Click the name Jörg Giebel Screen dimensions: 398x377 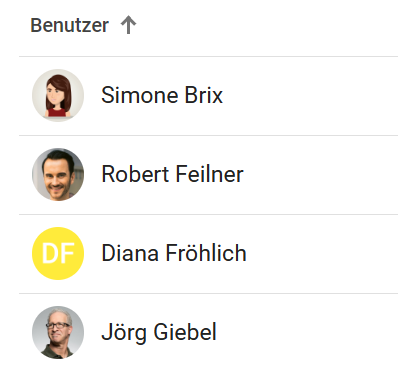[x=159, y=332]
